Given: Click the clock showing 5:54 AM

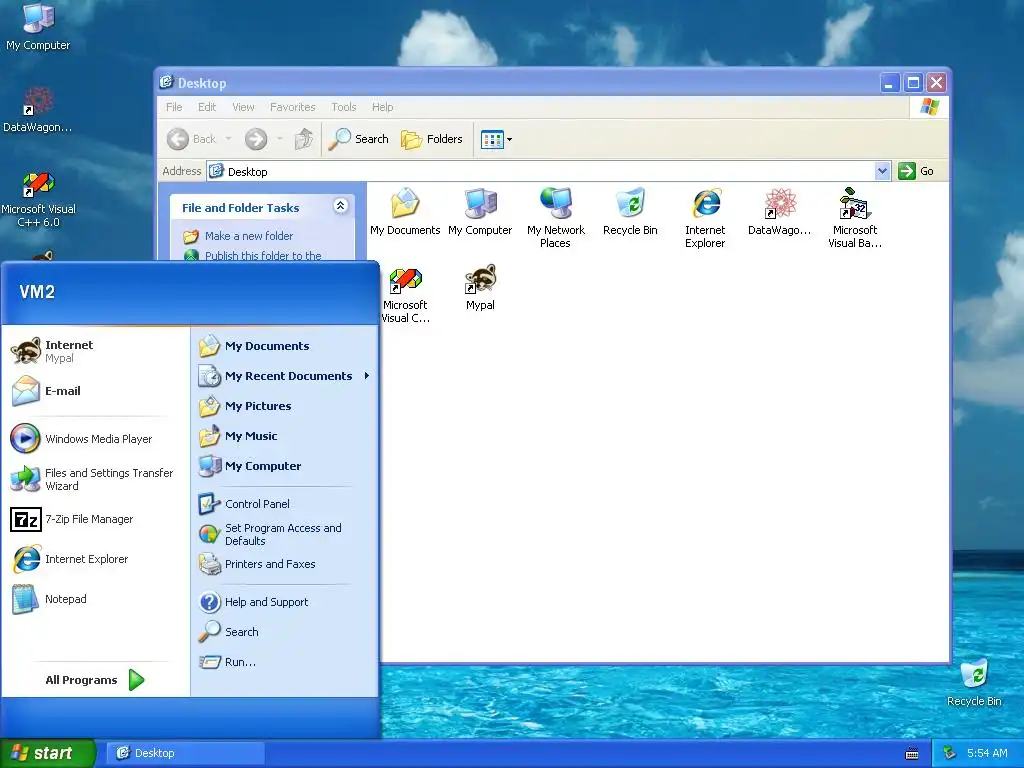Looking at the screenshot, I should click(x=987, y=753).
